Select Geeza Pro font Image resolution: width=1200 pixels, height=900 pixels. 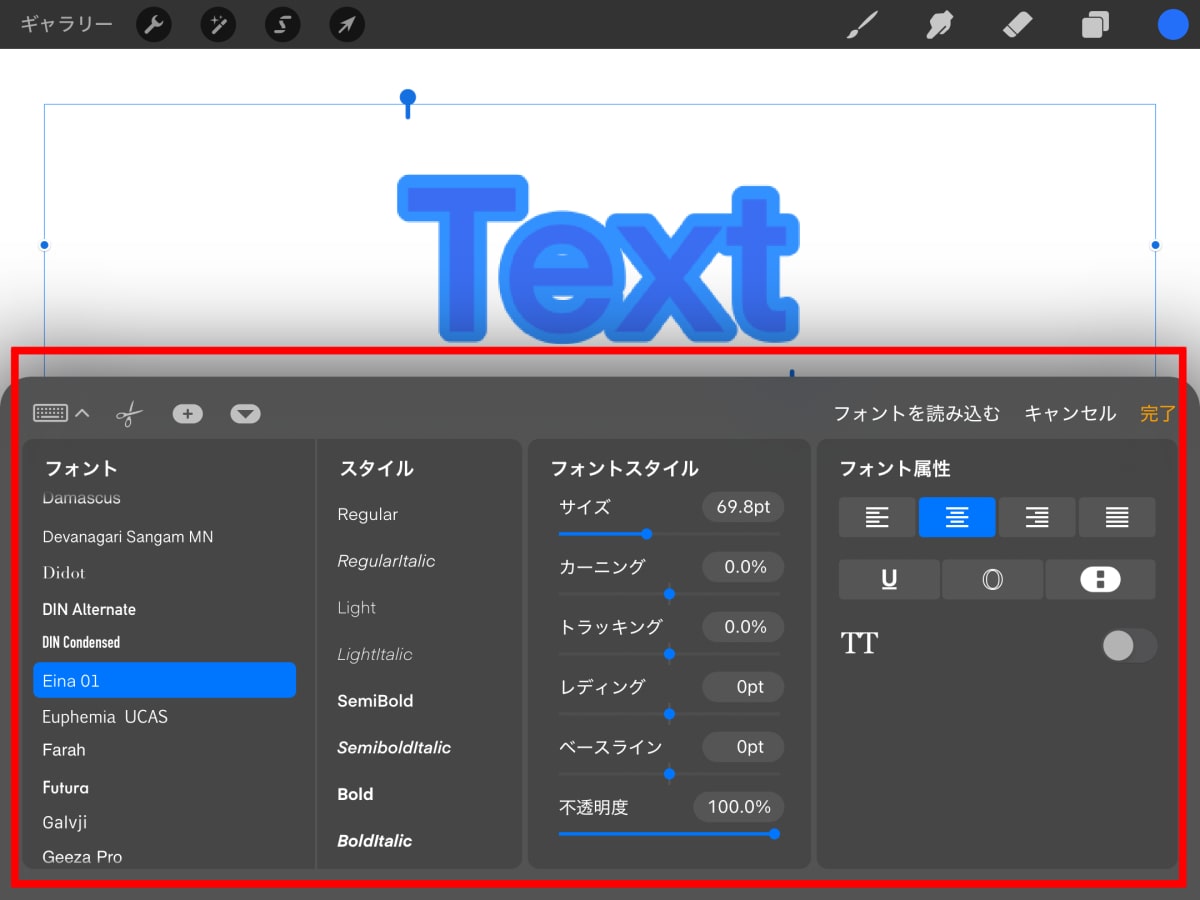point(82,857)
